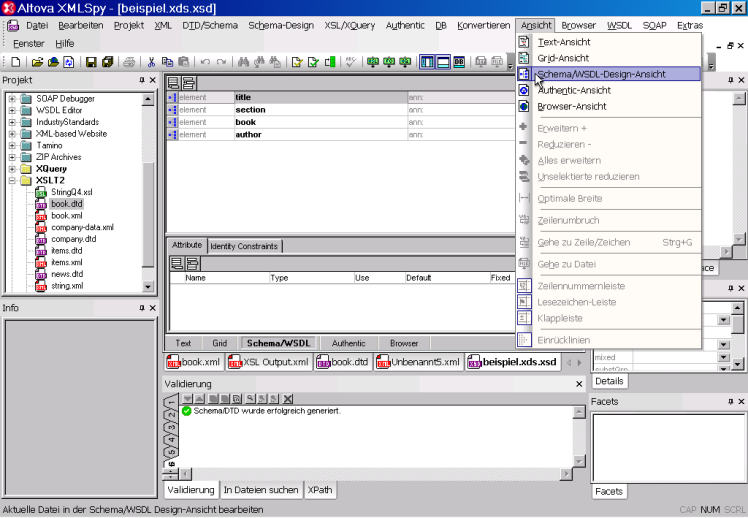Switch to the Browser view tab

coord(404,343)
